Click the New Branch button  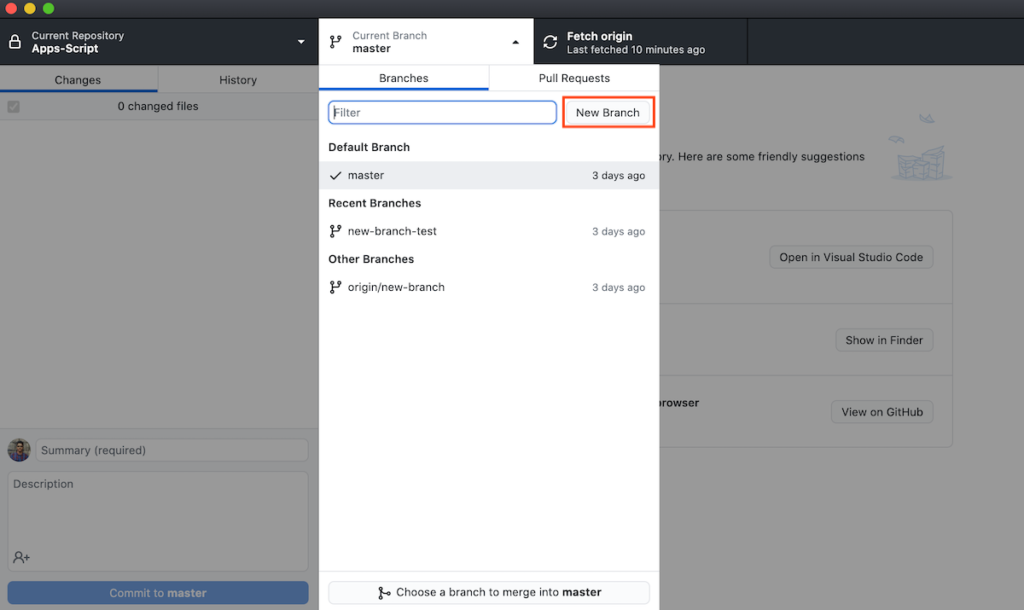[607, 112]
